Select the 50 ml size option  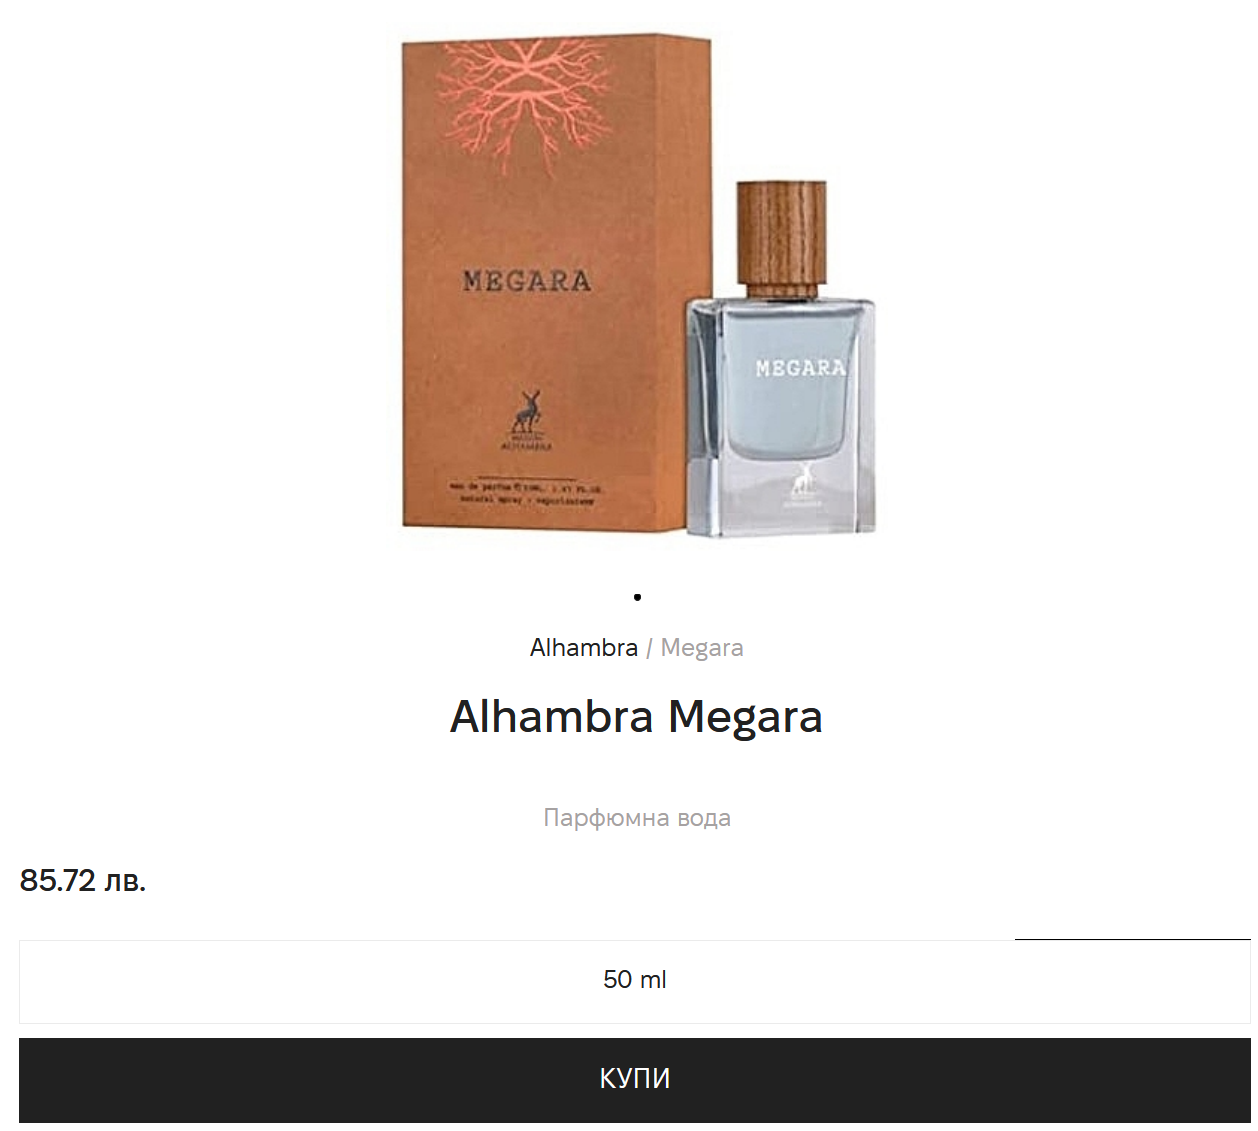[635, 981]
